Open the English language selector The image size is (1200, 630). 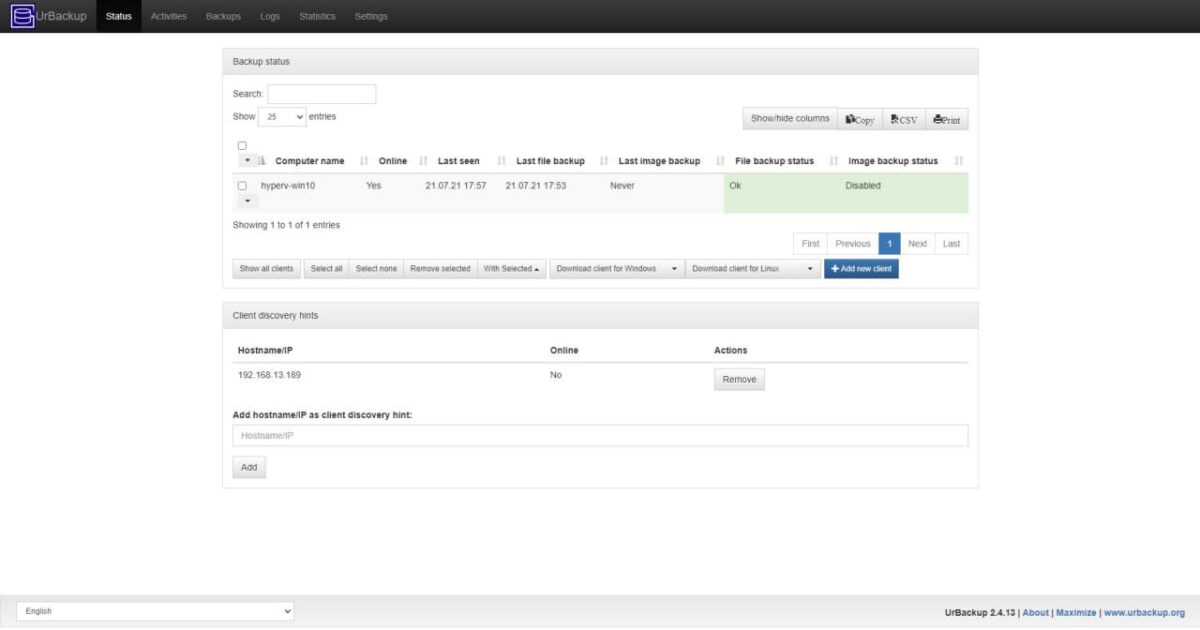155,610
